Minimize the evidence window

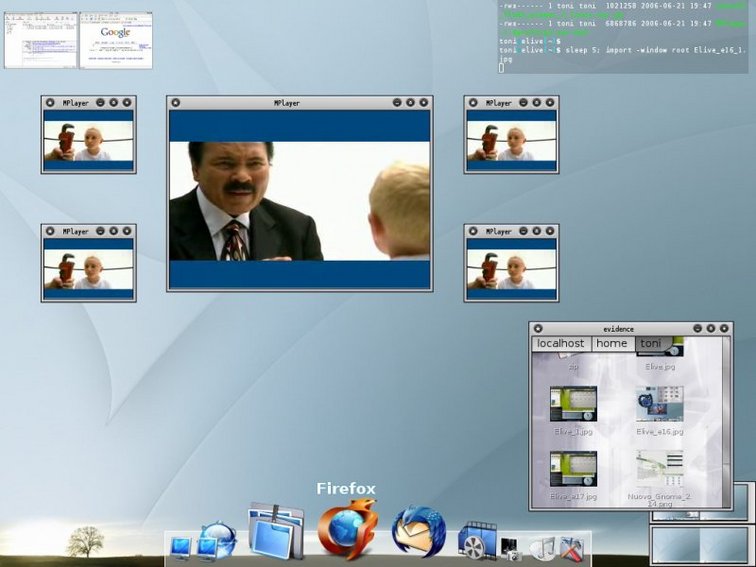click(x=697, y=328)
